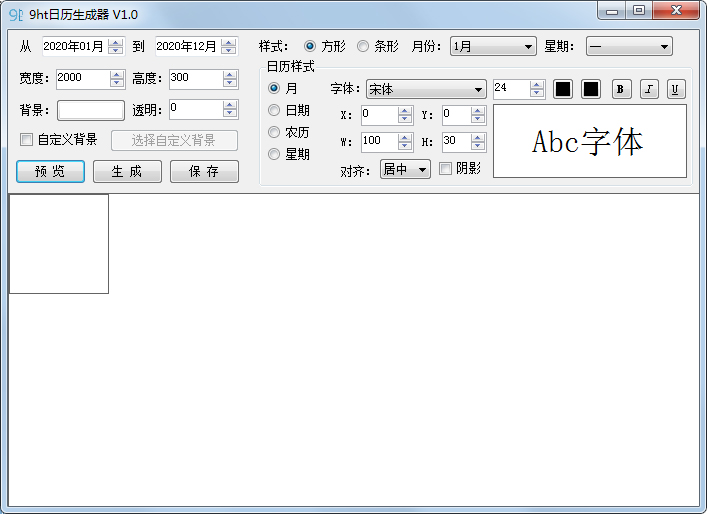Click 生成 generate button

(127, 171)
